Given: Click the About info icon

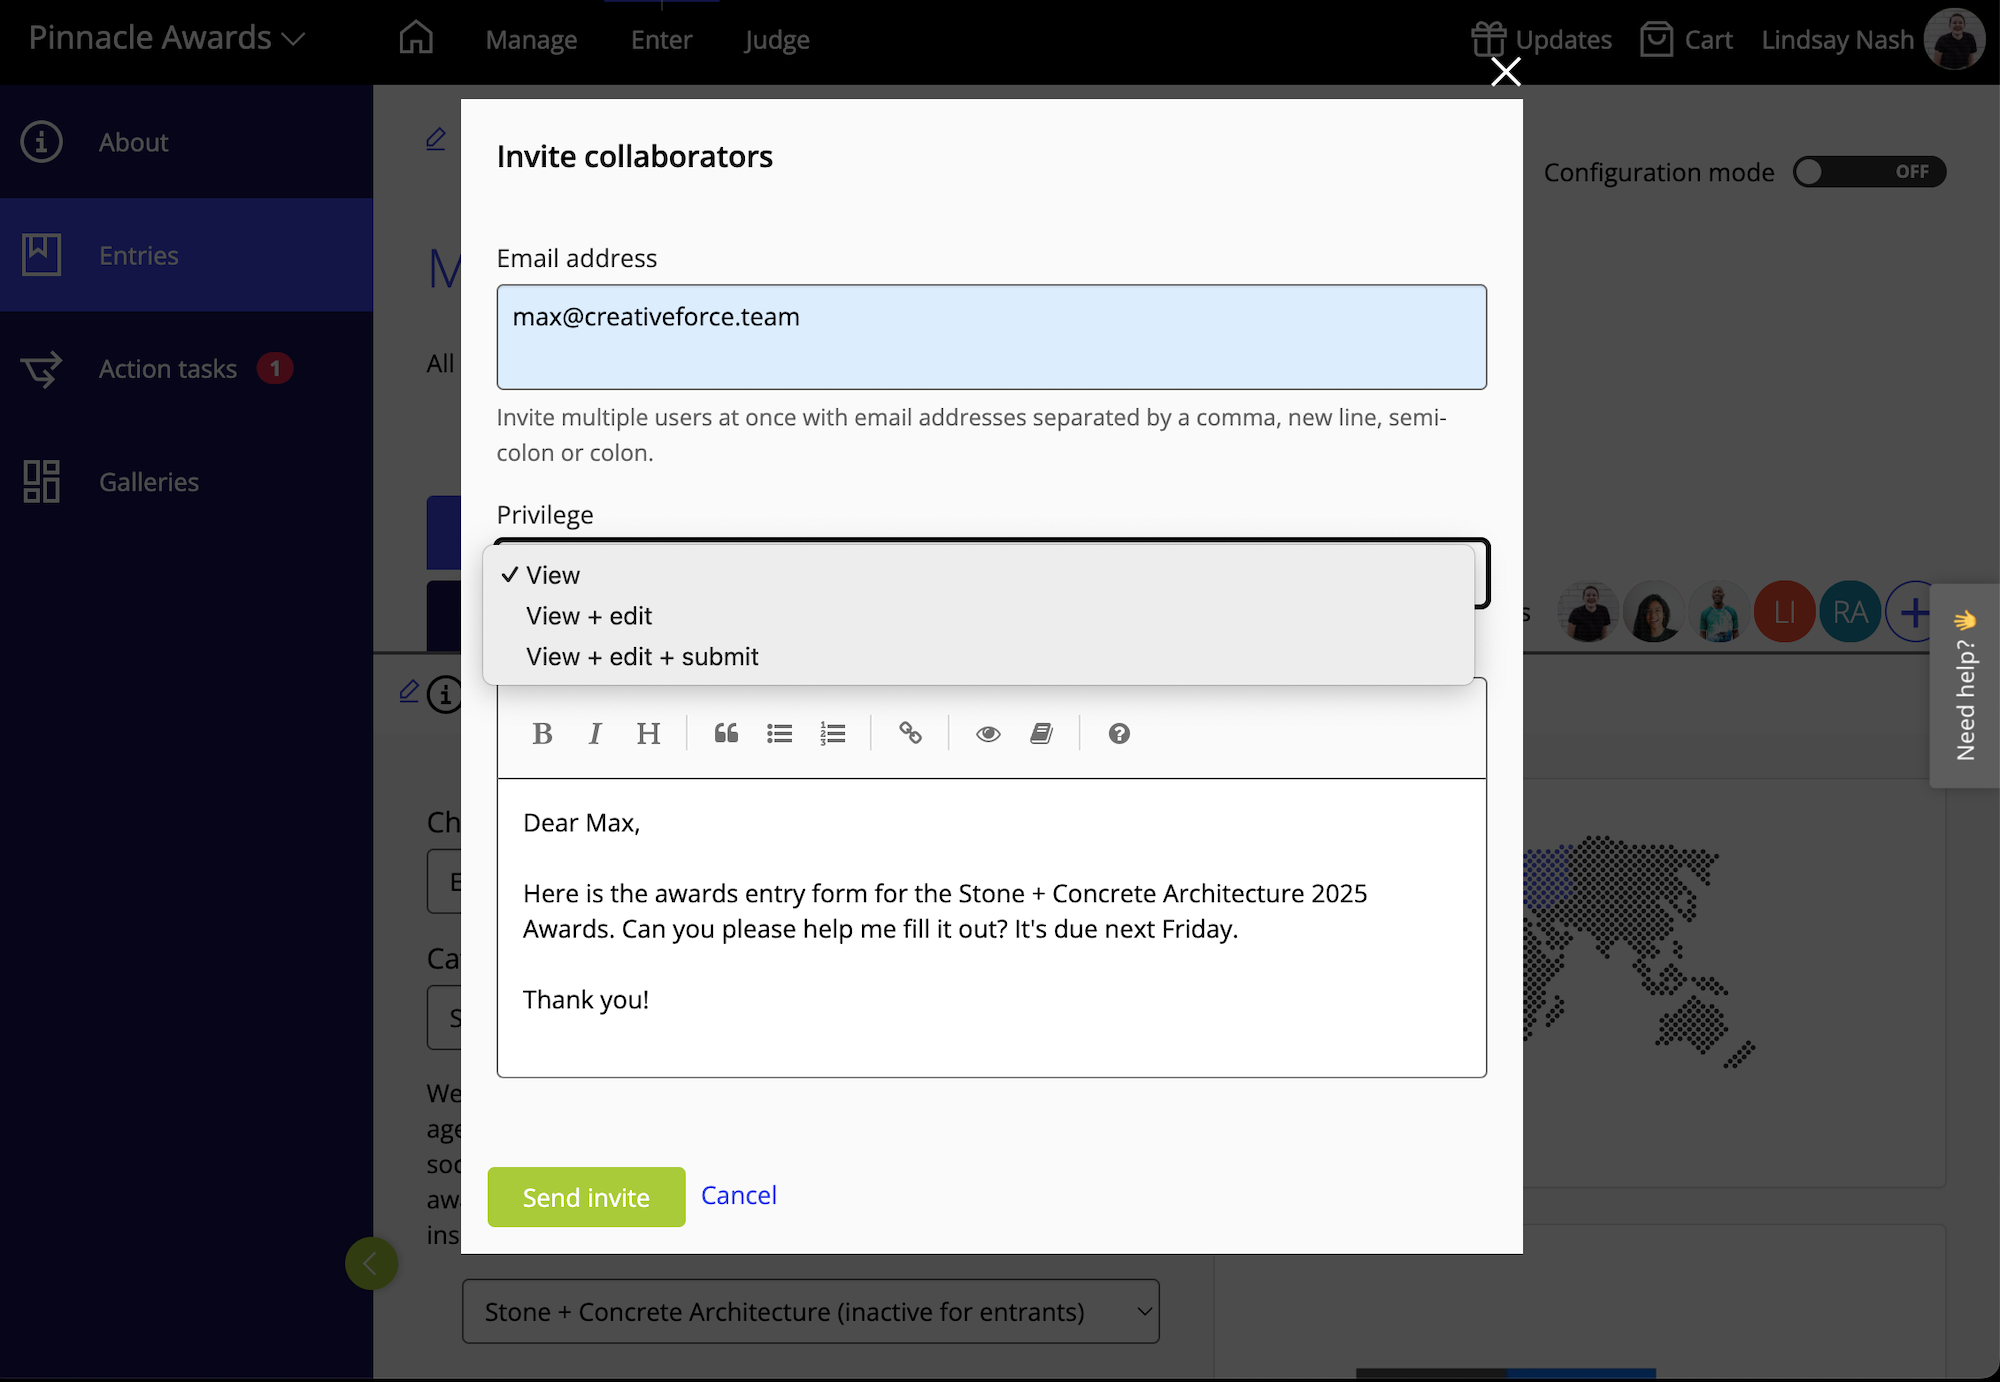Looking at the screenshot, I should pos(41,142).
